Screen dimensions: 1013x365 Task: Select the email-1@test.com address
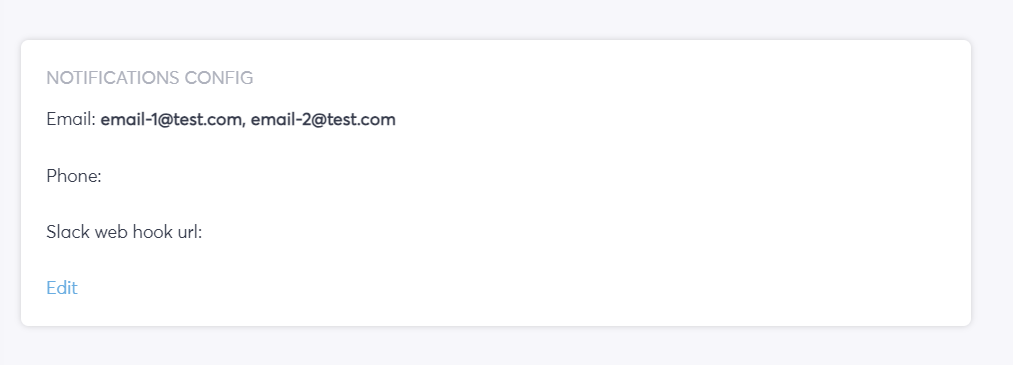coord(171,120)
